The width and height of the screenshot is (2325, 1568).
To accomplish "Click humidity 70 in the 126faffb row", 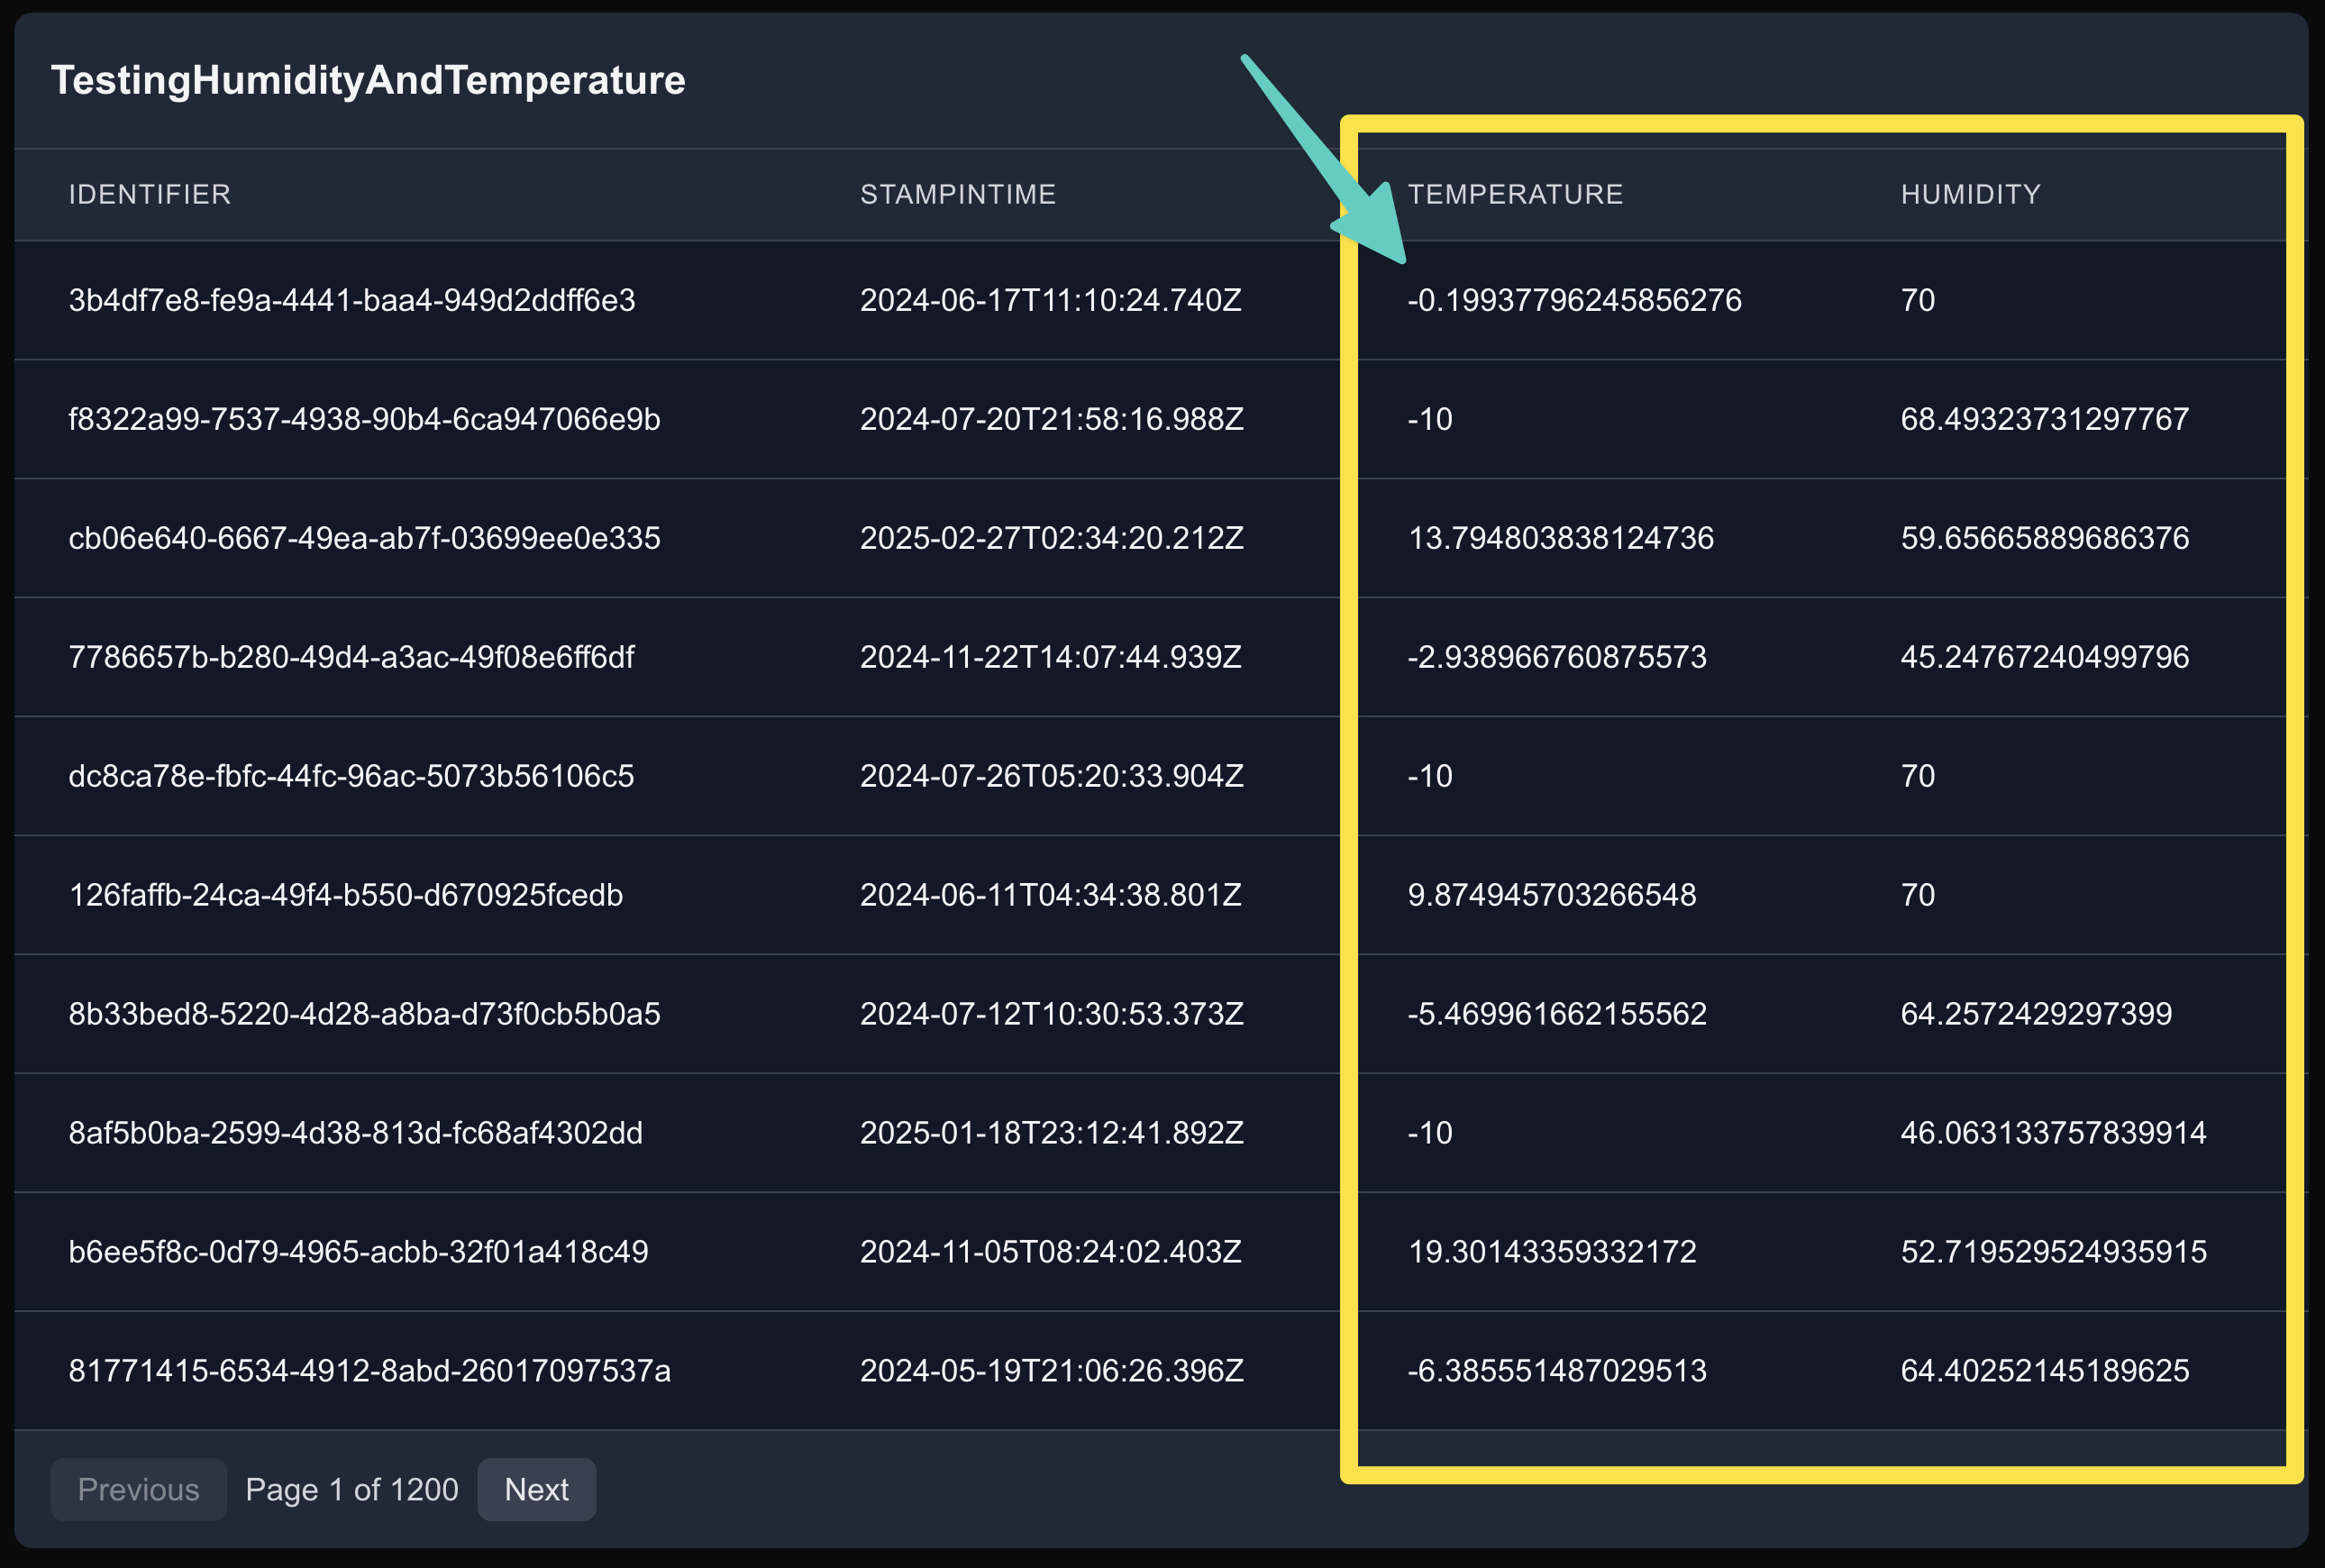I will (1918, 895).
